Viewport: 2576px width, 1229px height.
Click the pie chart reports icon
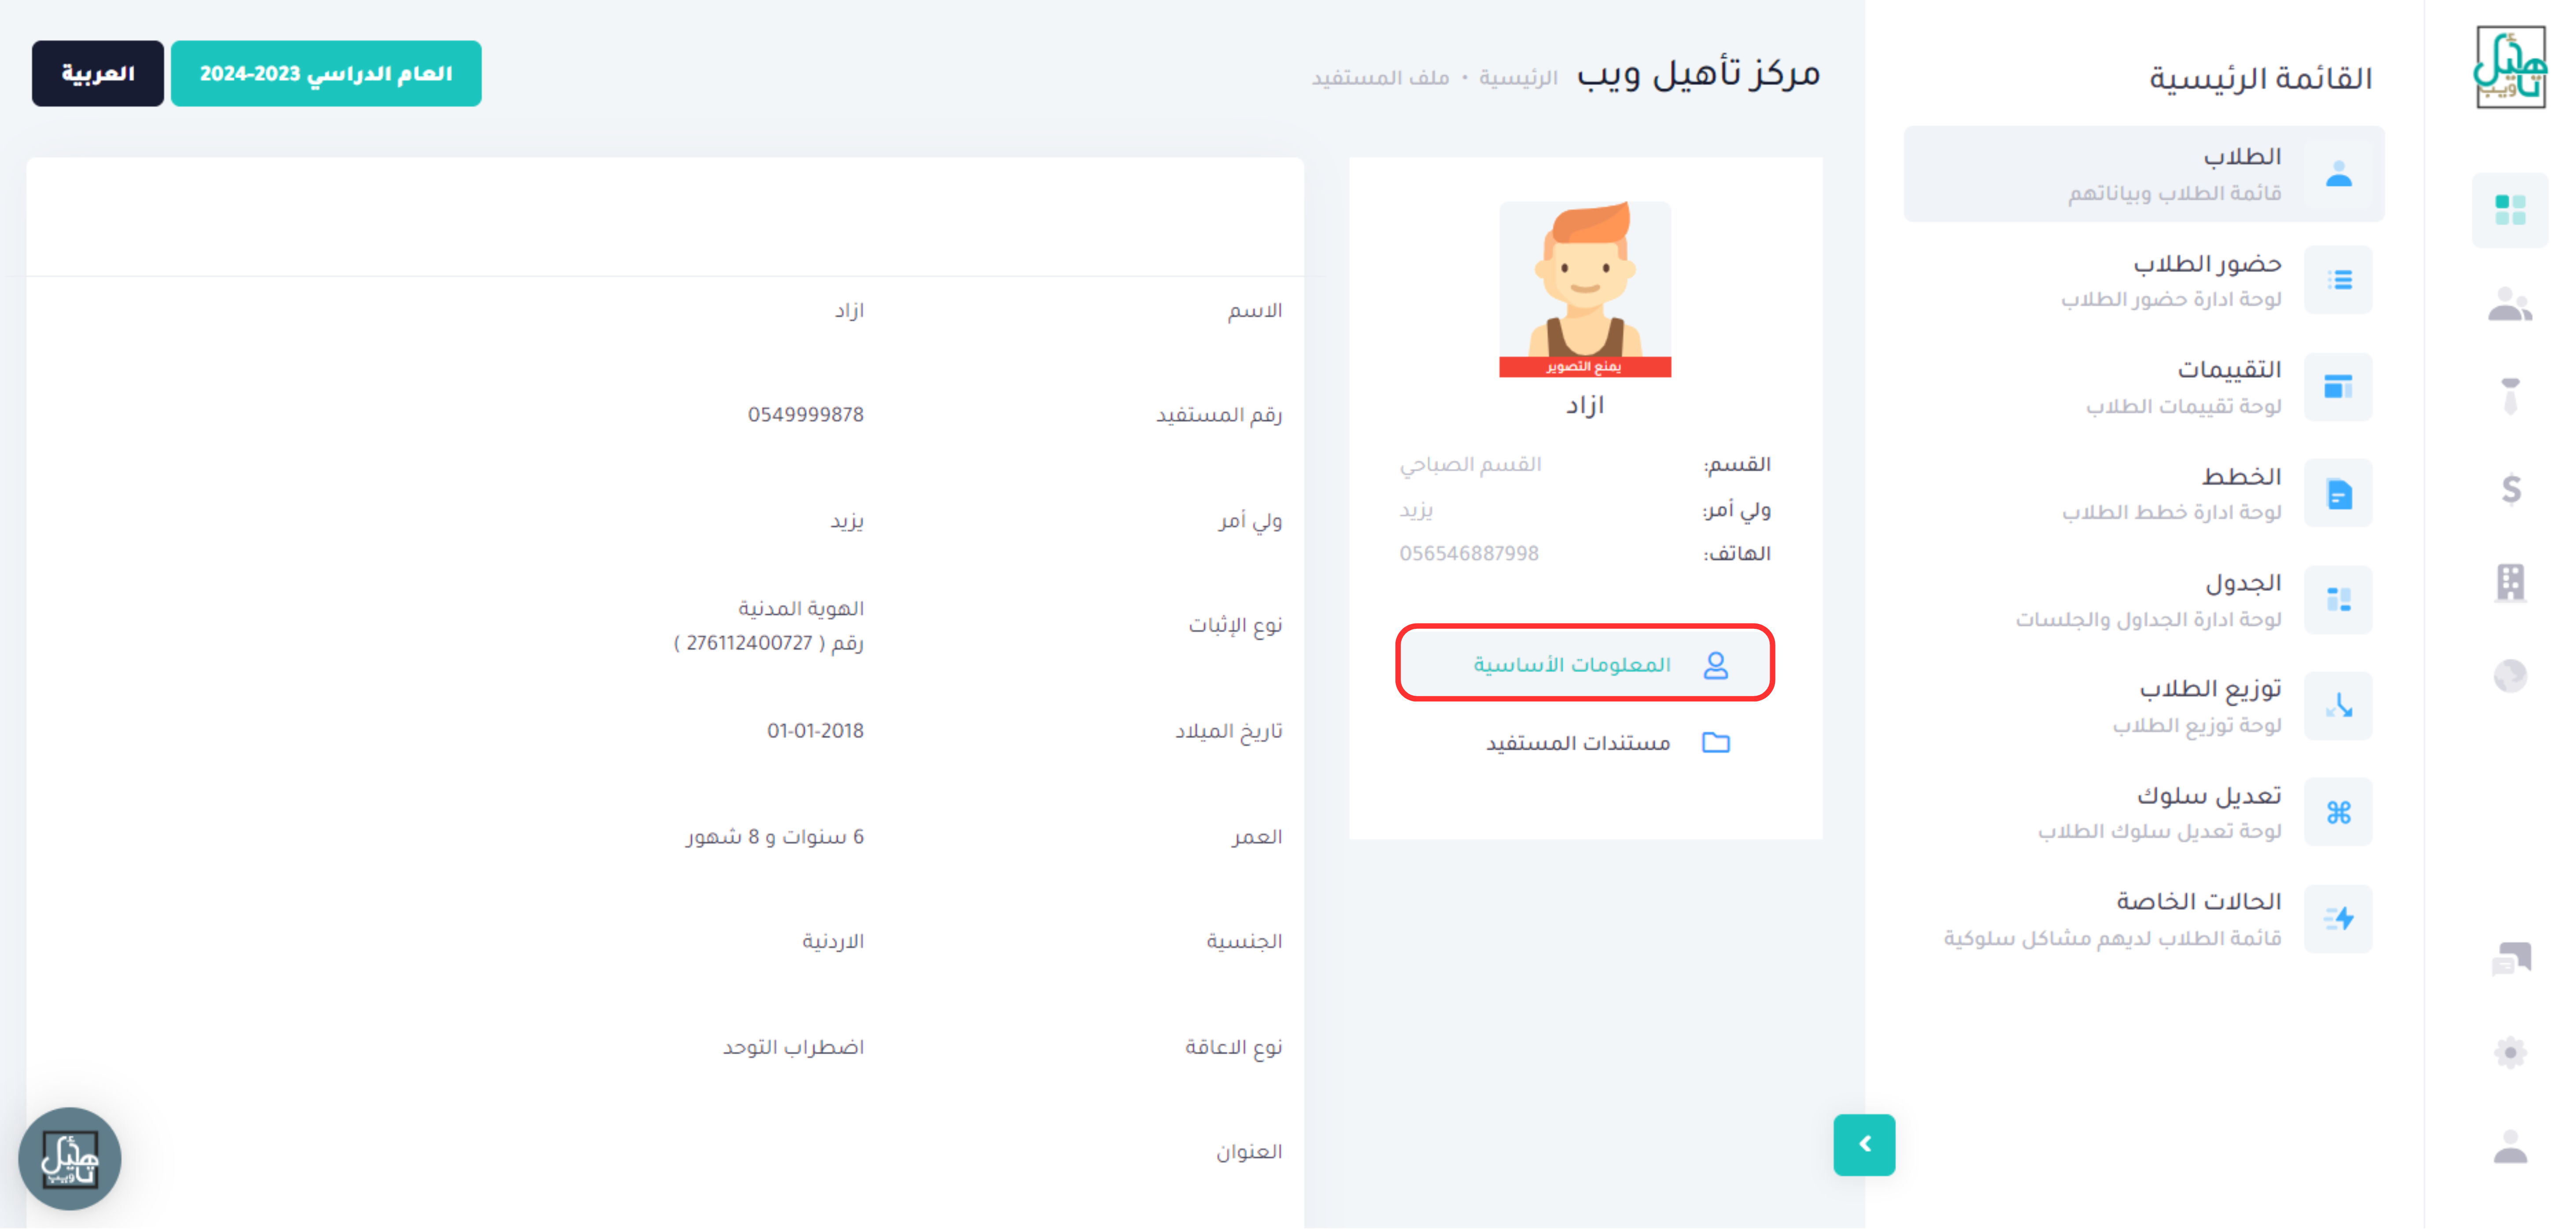click(2510, 676)
